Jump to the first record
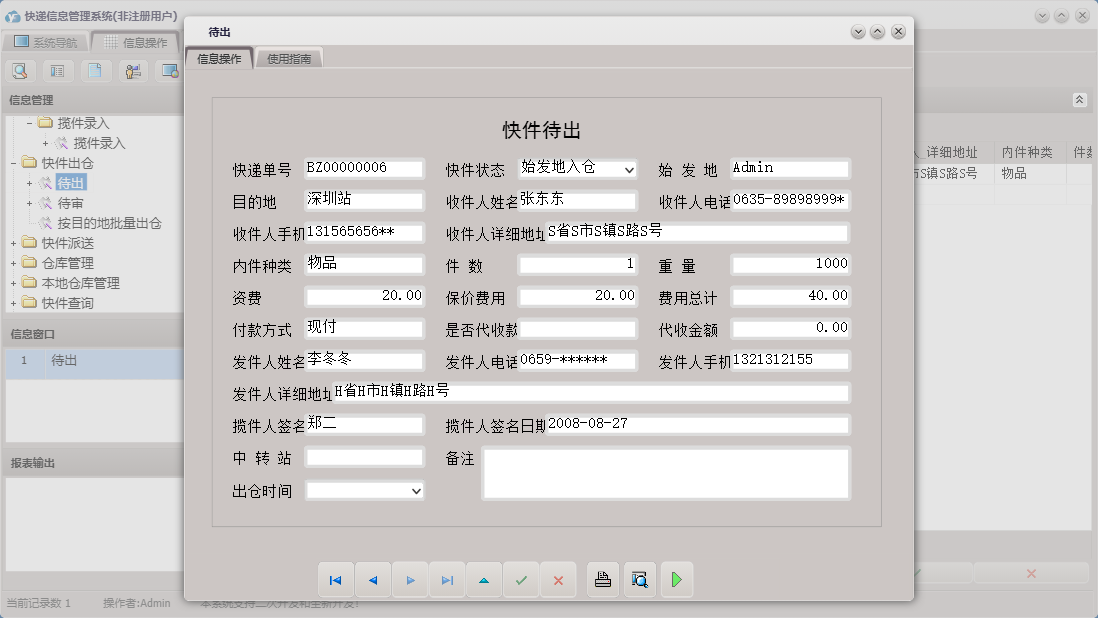The width and height of the screenshot is (1098, 618). coord(336,579)
